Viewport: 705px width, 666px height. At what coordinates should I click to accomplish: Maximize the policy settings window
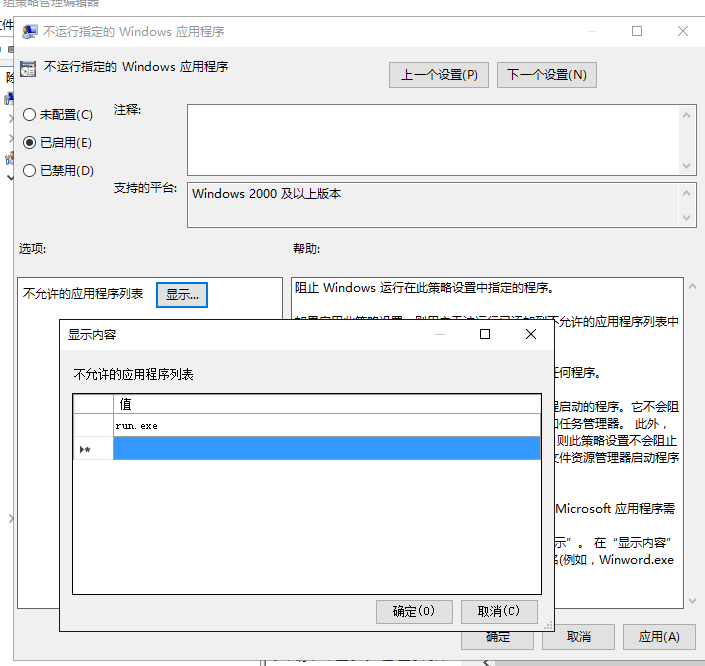(x=637, y=31)
